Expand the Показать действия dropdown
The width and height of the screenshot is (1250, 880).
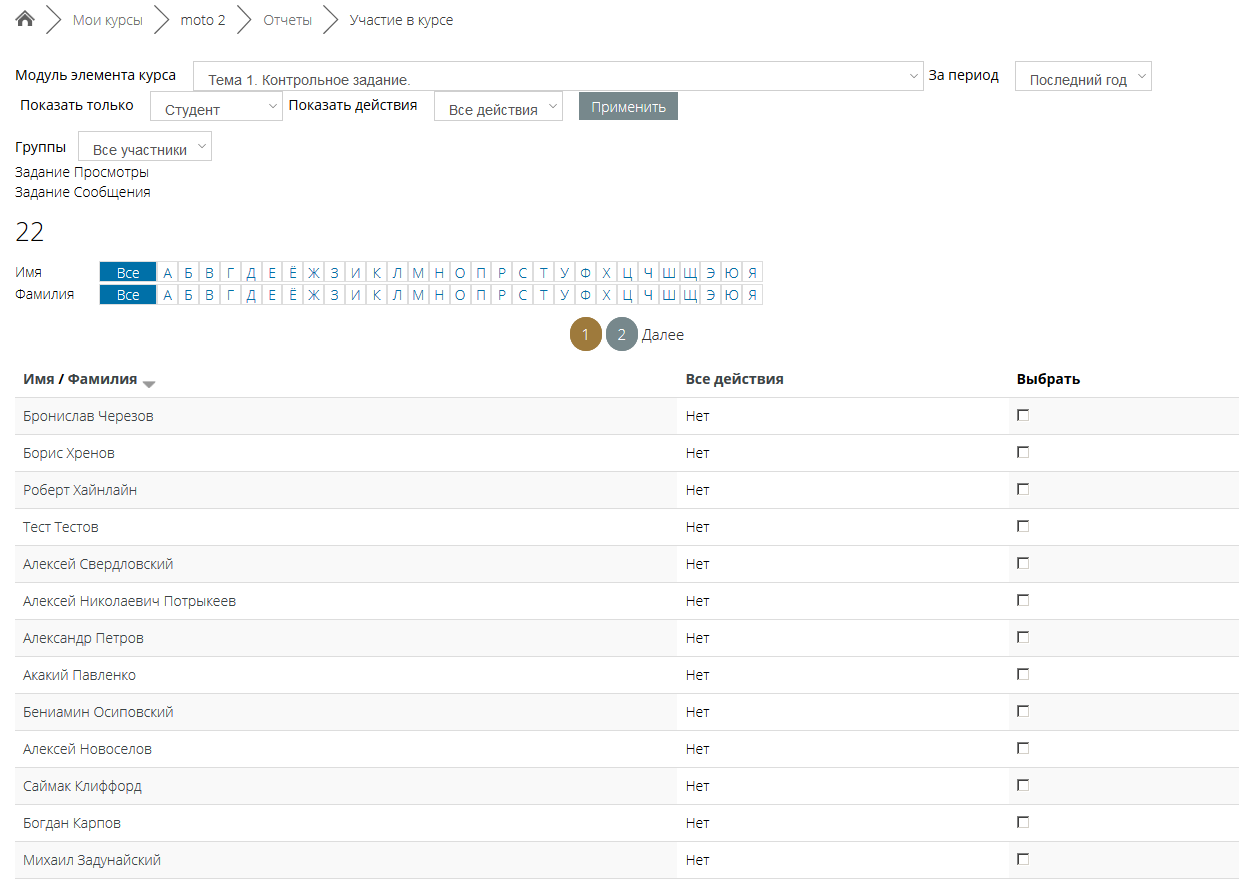(498, 107)
